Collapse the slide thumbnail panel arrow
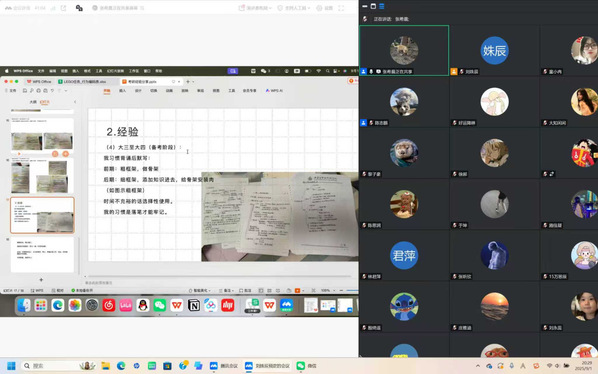The image size is (598, 374). (x=75, y=102)
